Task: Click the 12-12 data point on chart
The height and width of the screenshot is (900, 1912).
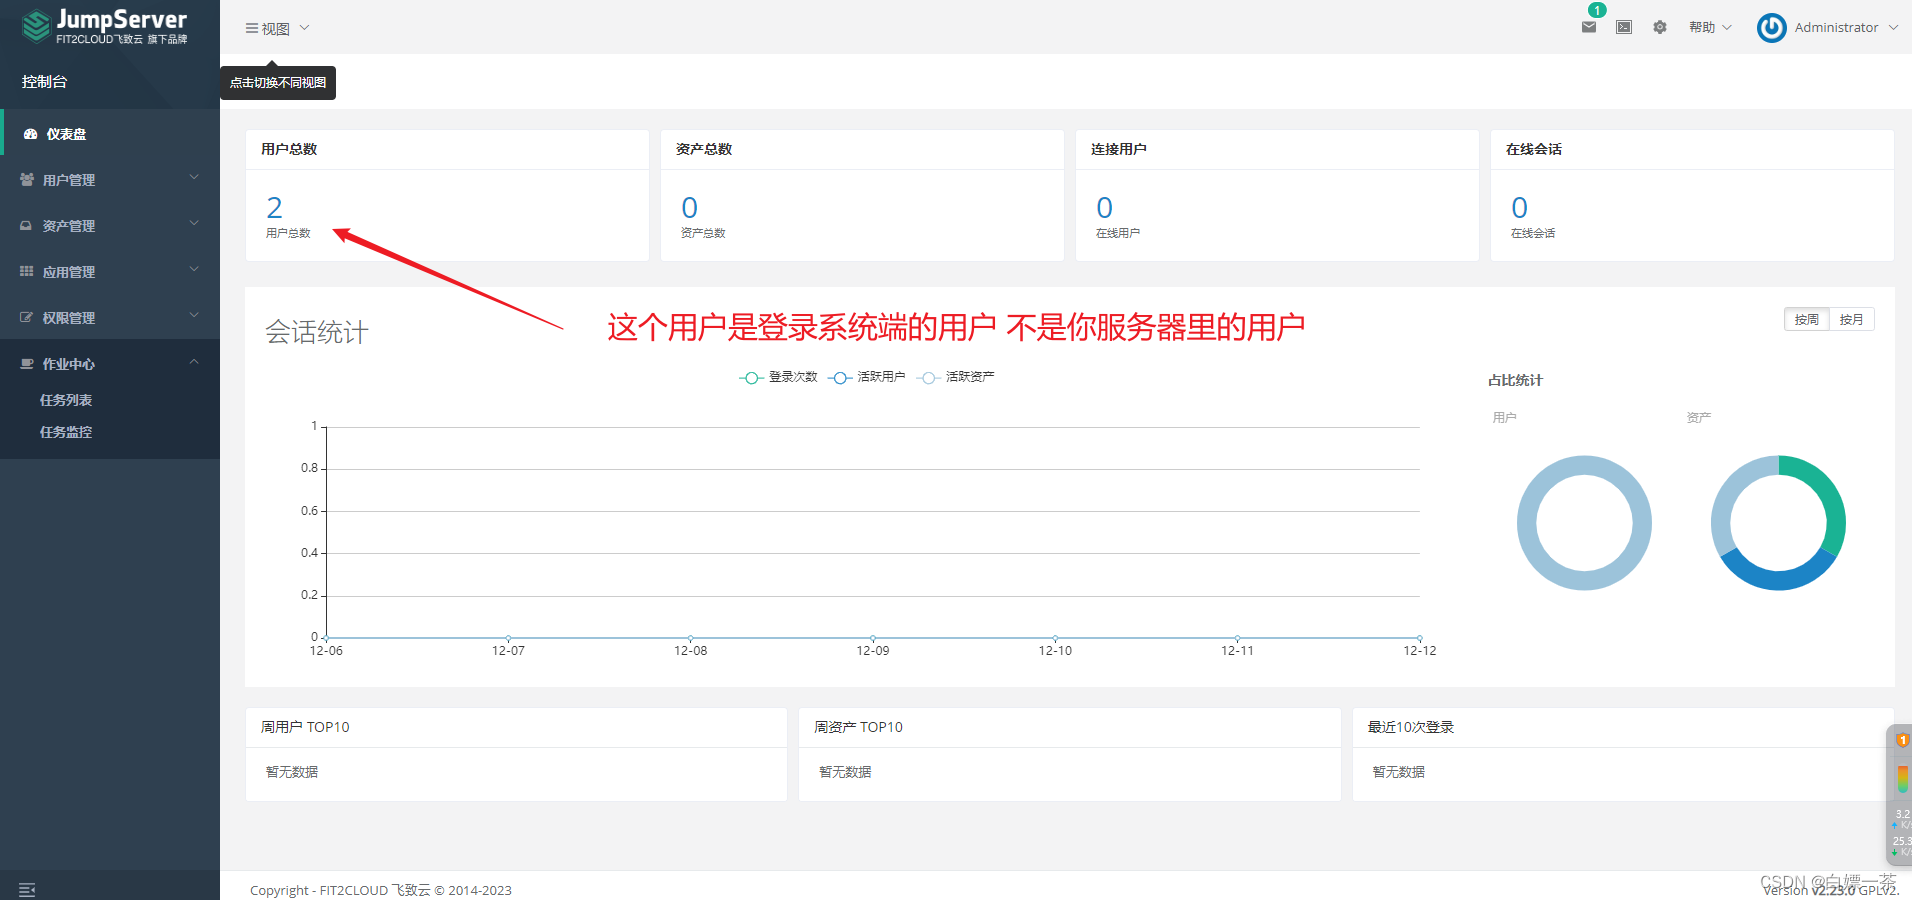Action: click(1420, 637)
